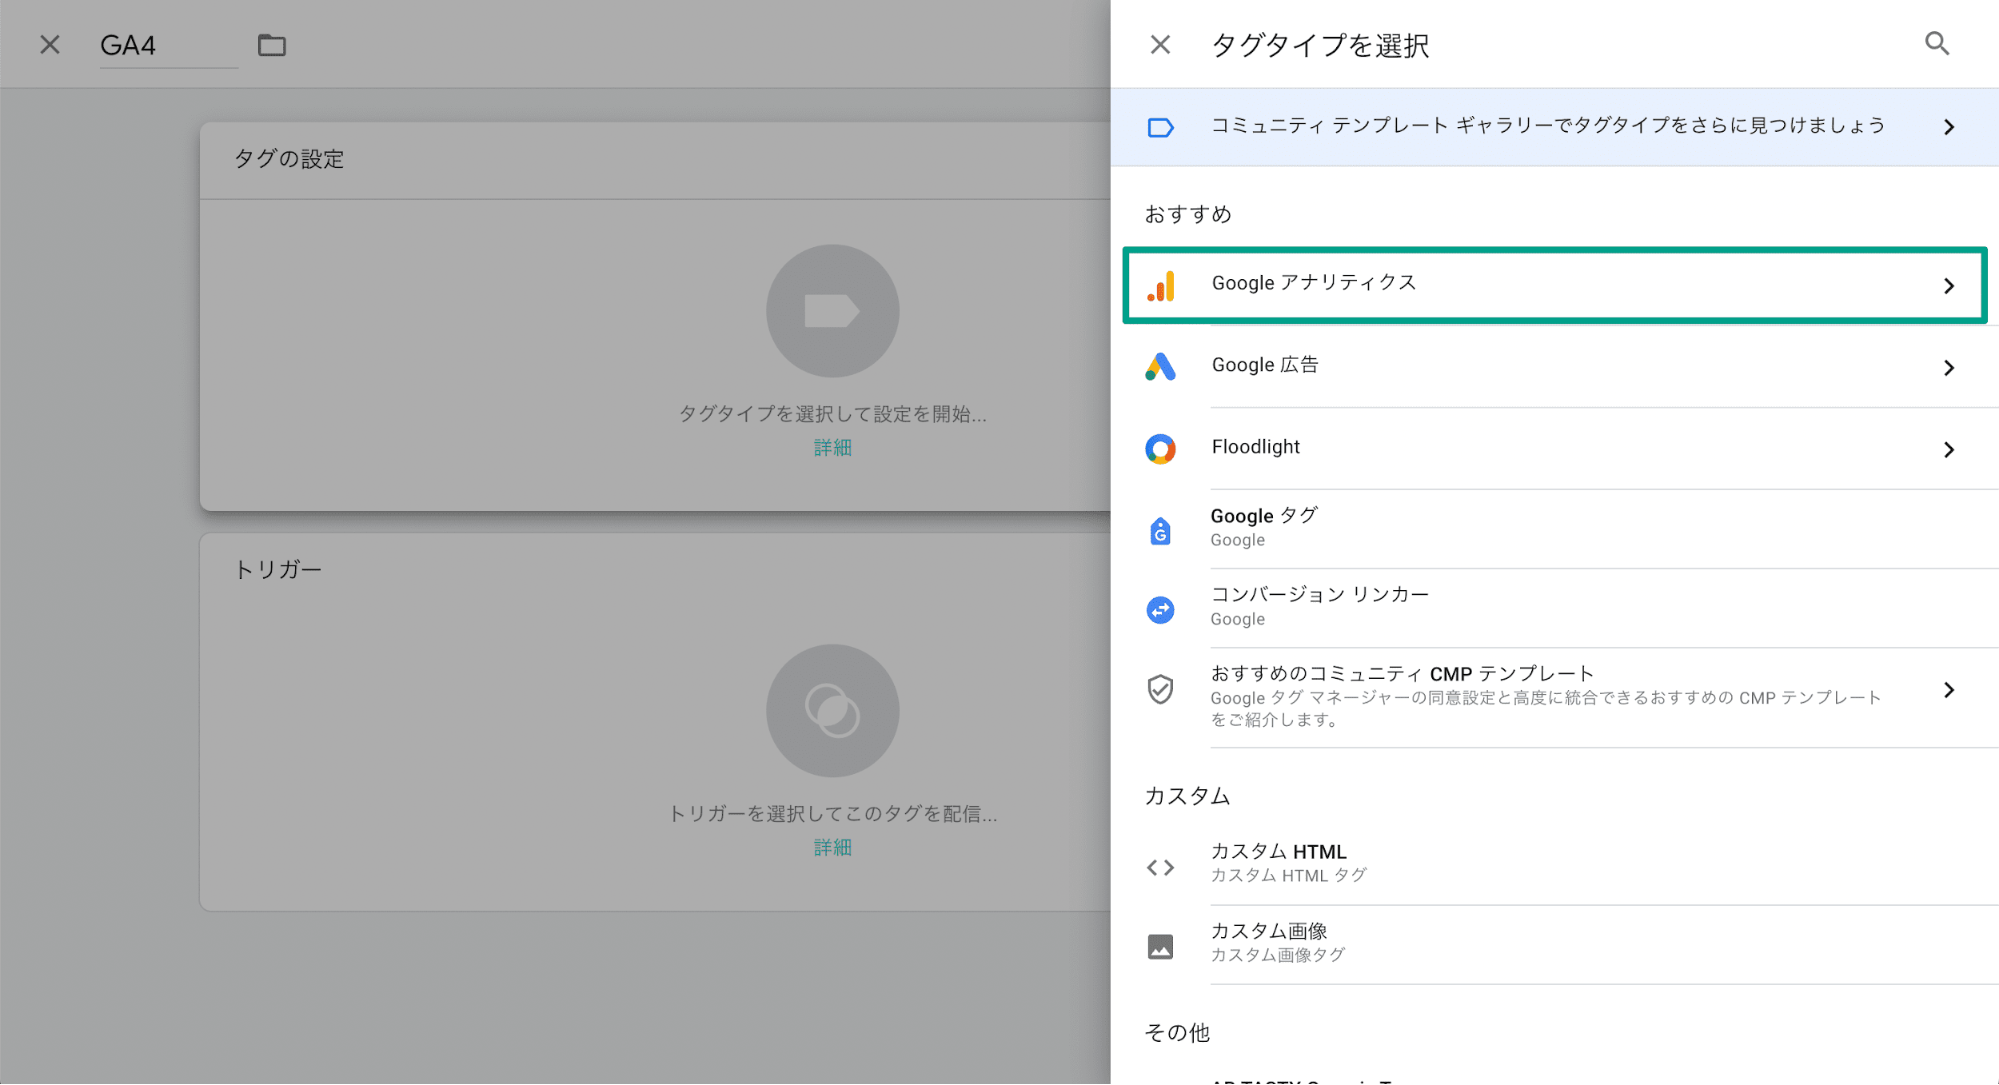Close the tag creation dialog
The width and height of the screenshot is (1999, 1085).
(x=49, y=44)
